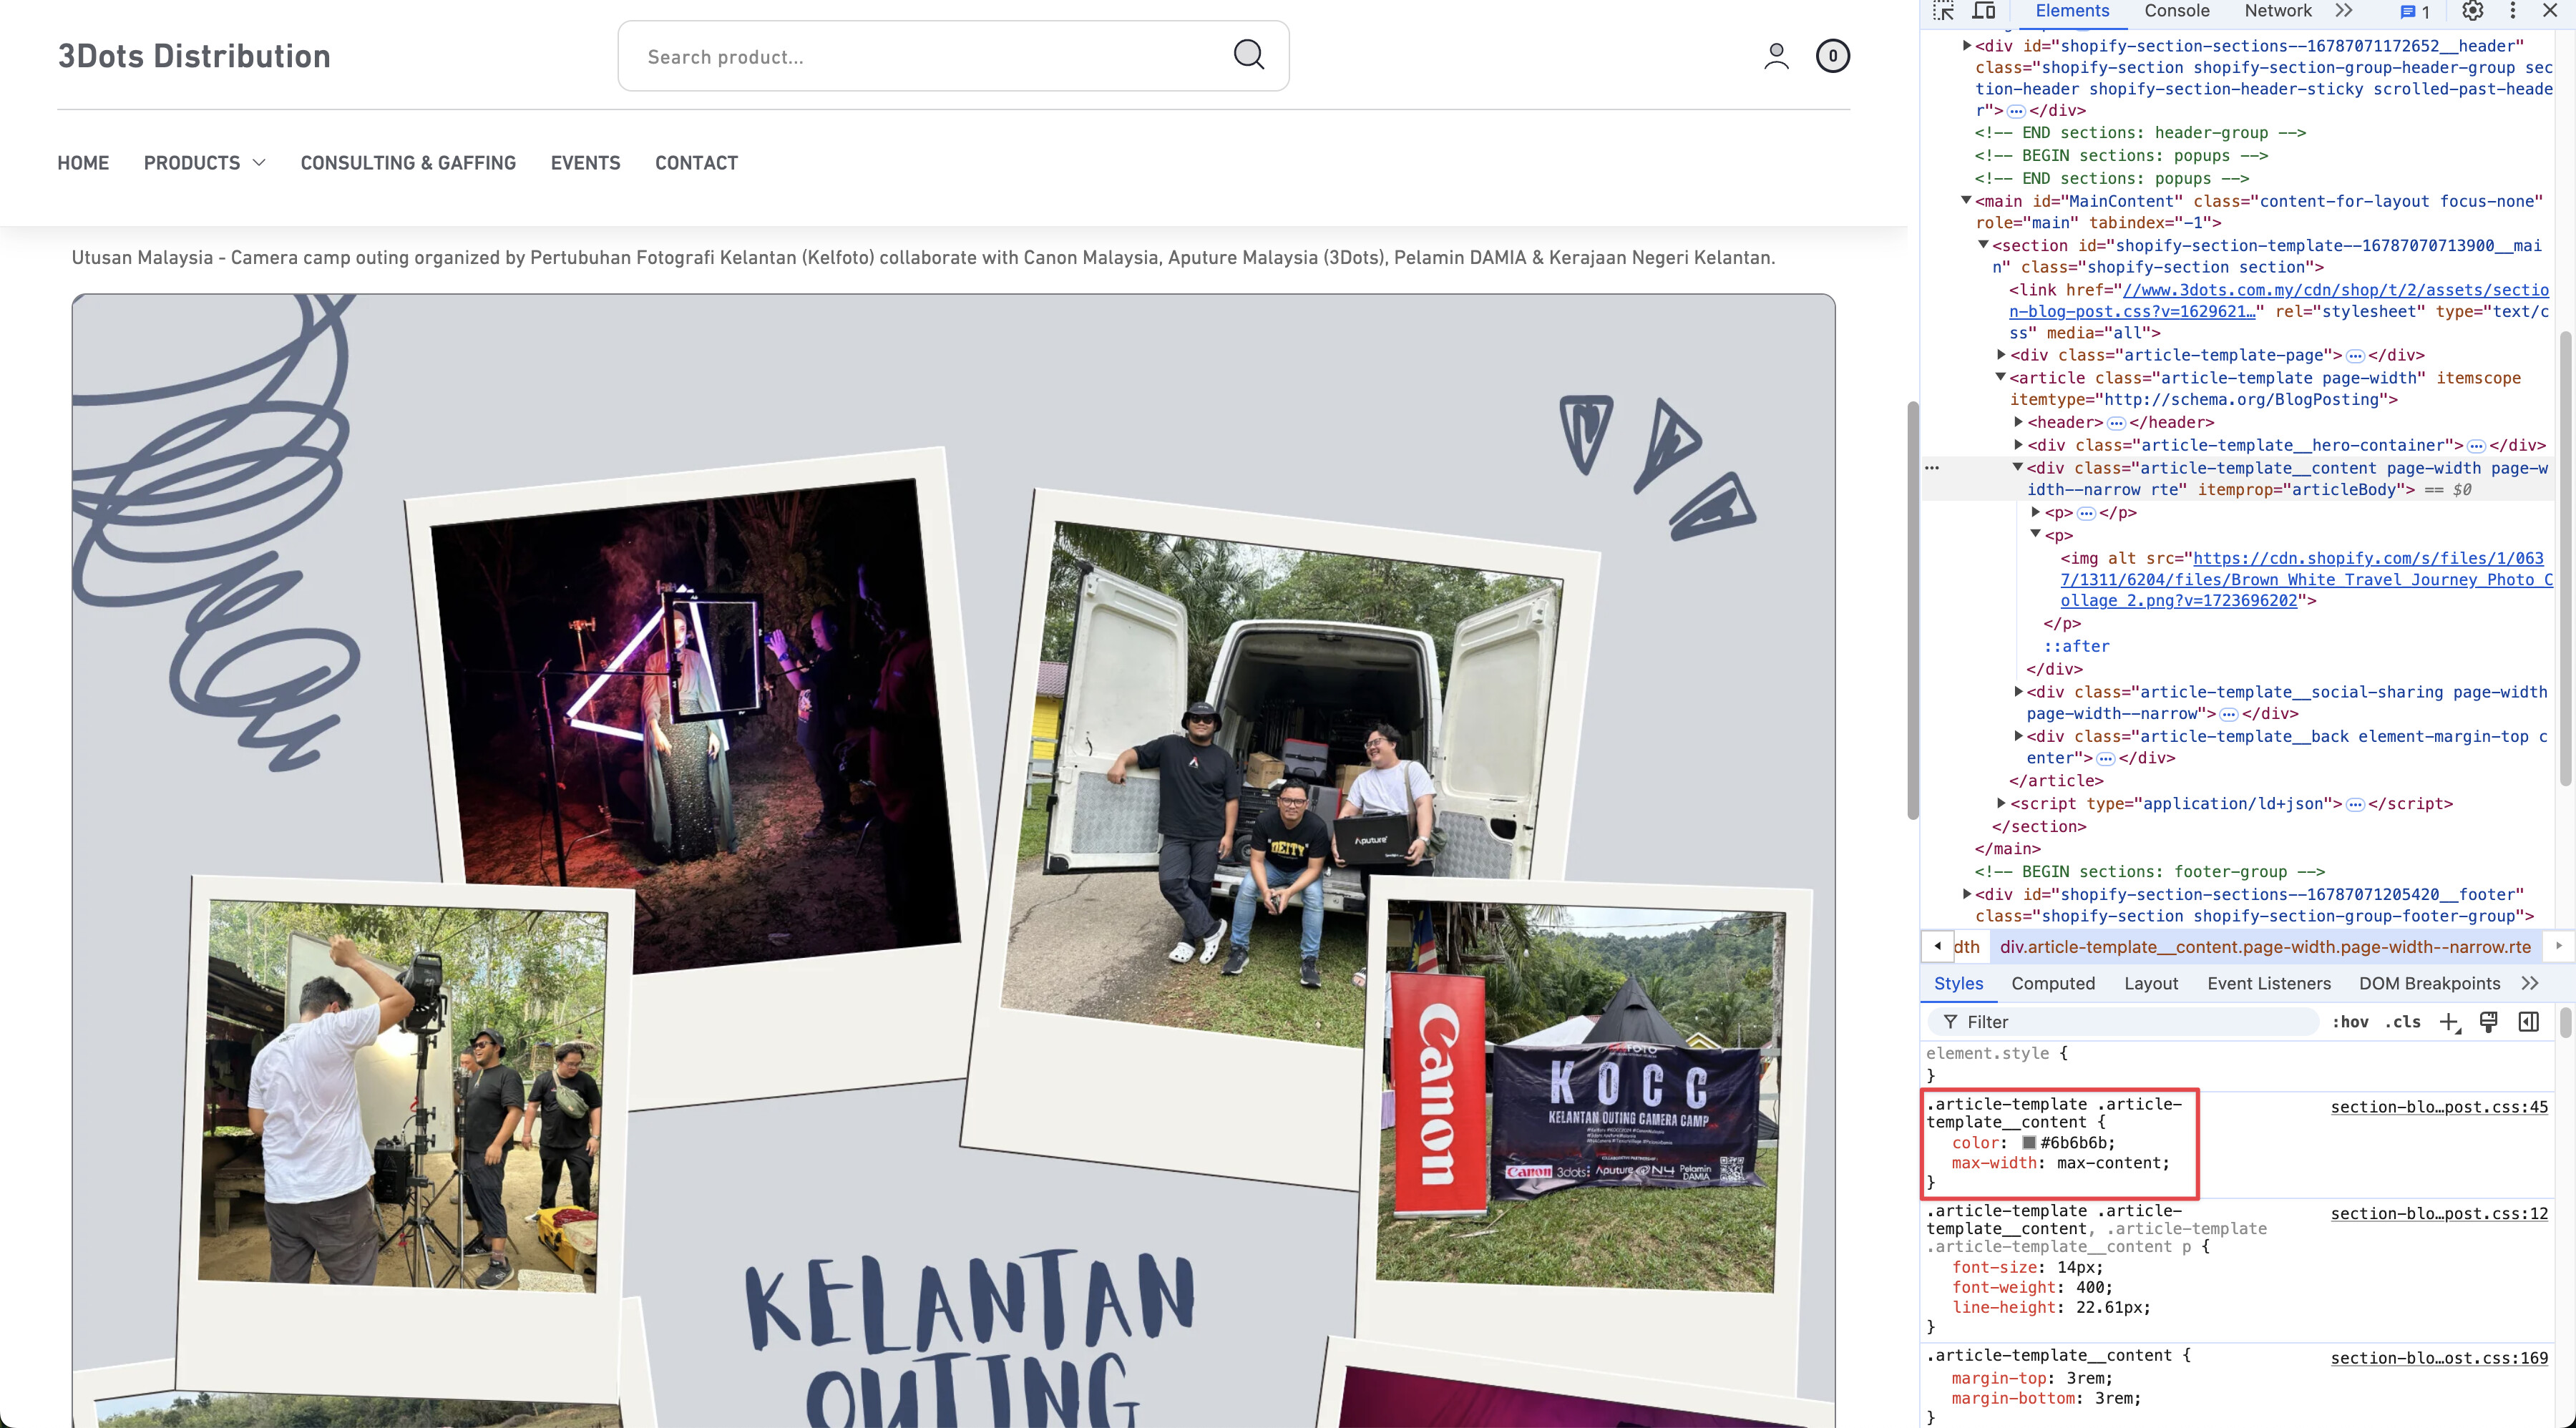Activate the inspect element picker icon
Screen dimensions: 2576x1428
point(1943,11)
